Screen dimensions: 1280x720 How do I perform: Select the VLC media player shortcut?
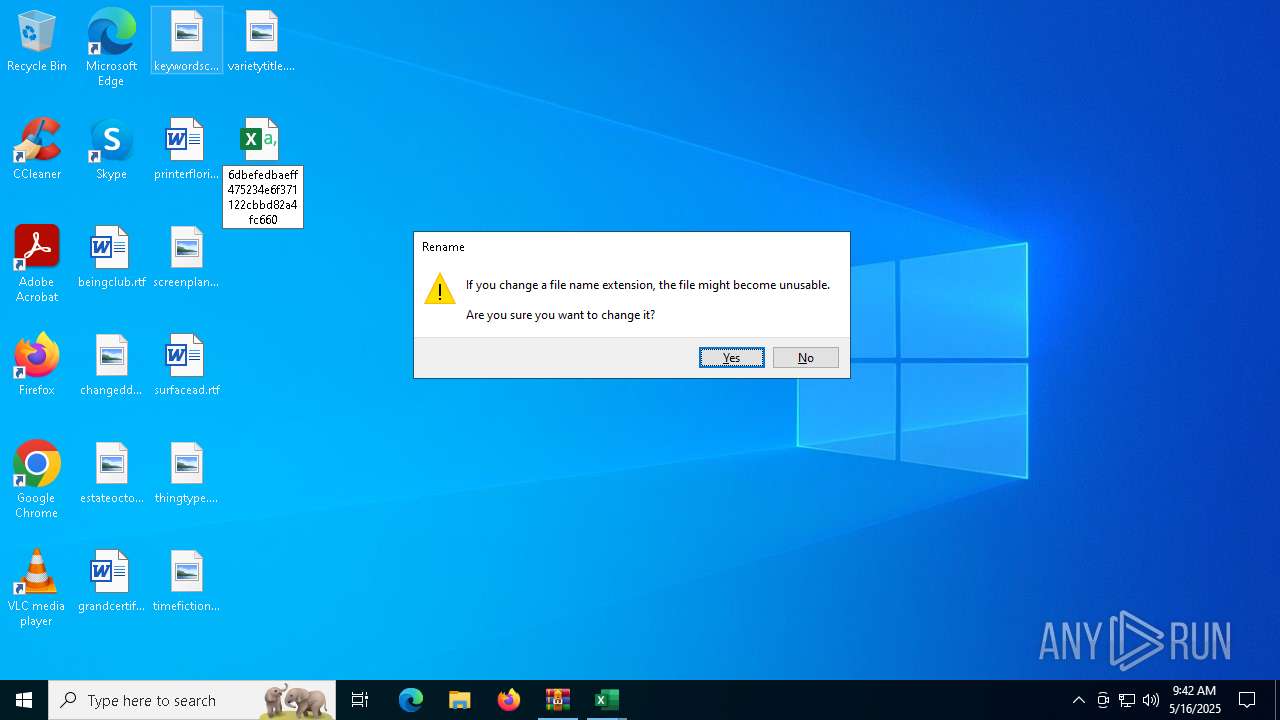pyautogui.click(x=37, y=588)
